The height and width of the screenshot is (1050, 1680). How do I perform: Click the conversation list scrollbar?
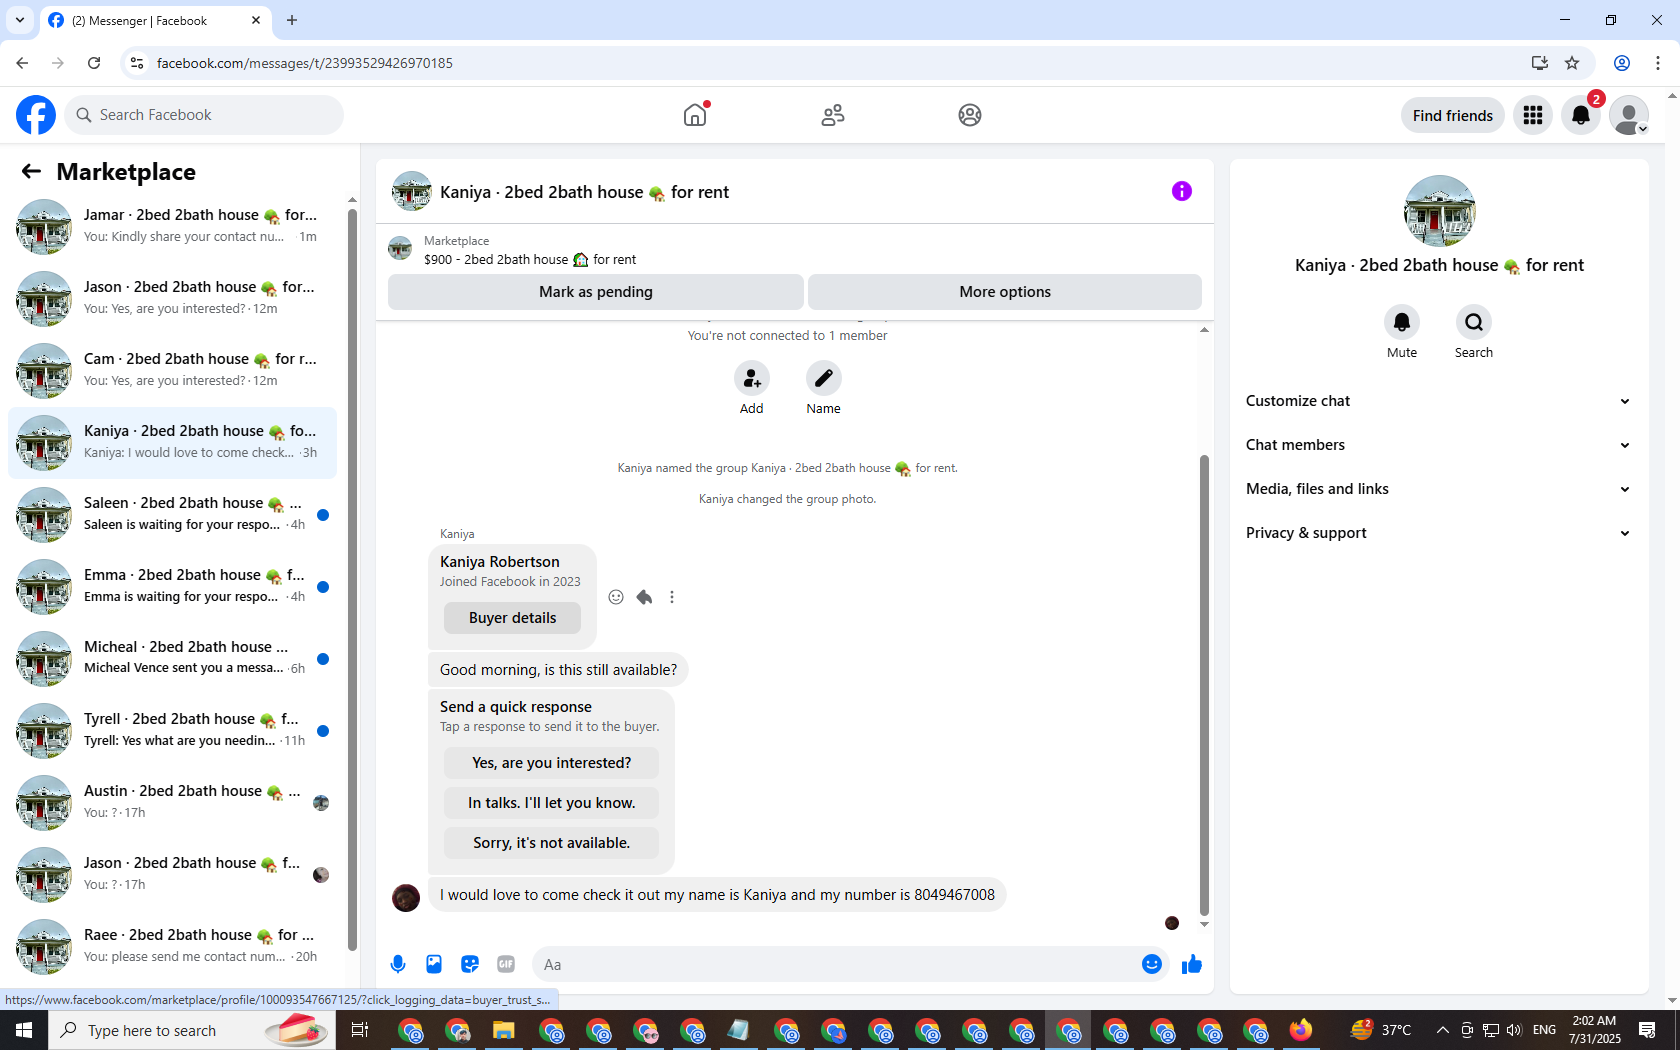352,580
